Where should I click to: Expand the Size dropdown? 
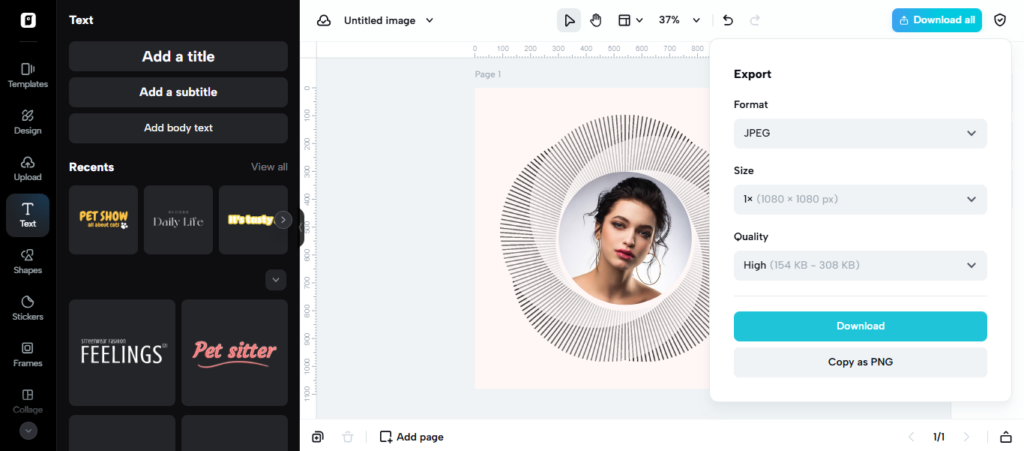860,199
